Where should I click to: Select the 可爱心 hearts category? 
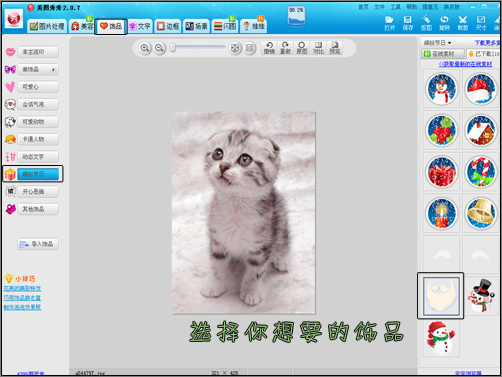pyautogui.click(x=38, y=87)
